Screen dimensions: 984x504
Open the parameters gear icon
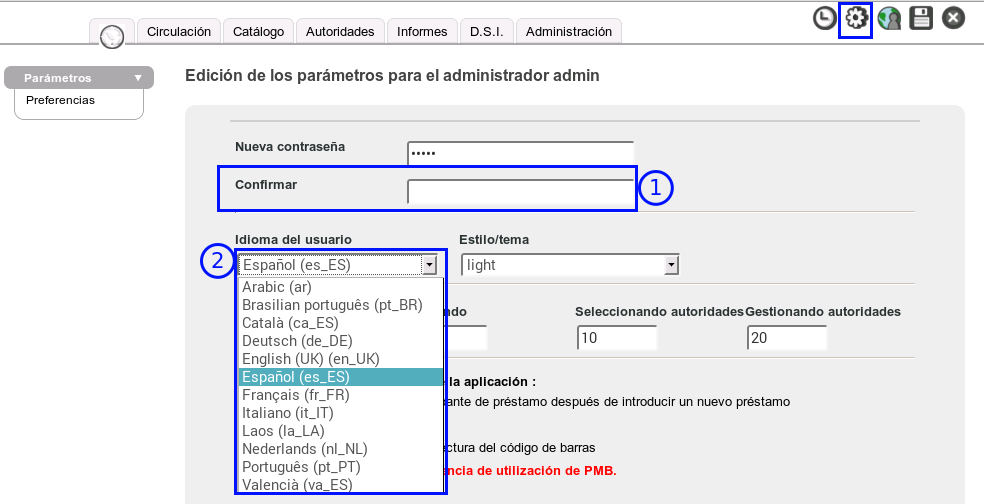coord(856,18)
